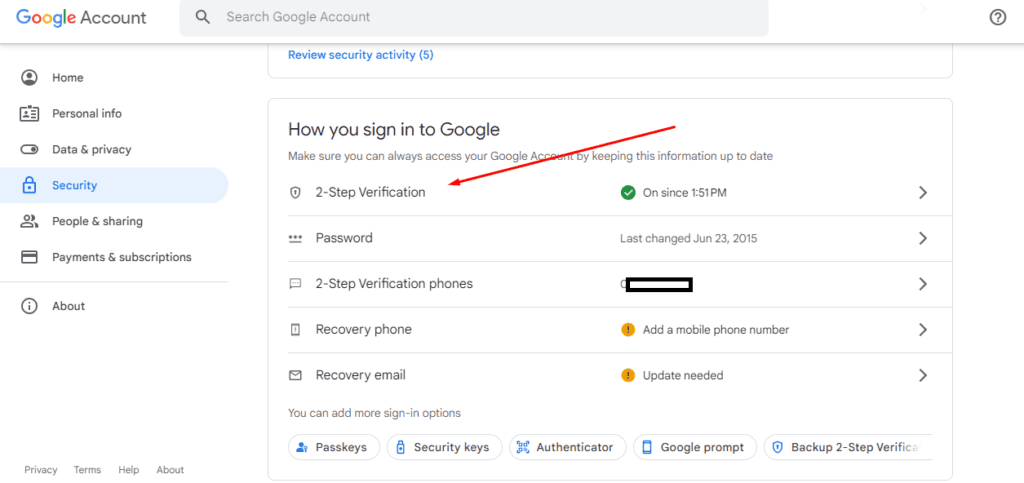Open People & sharing section
Screen dimensions: 1024x483
click(114, 221)
